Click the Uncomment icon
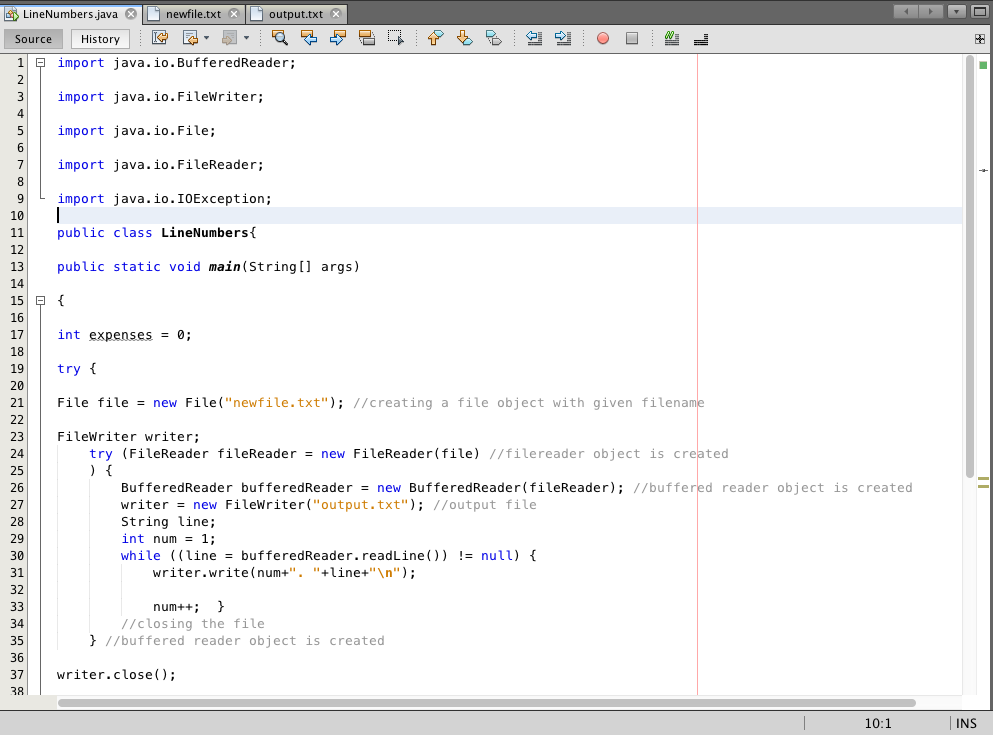 pos(701,39)
